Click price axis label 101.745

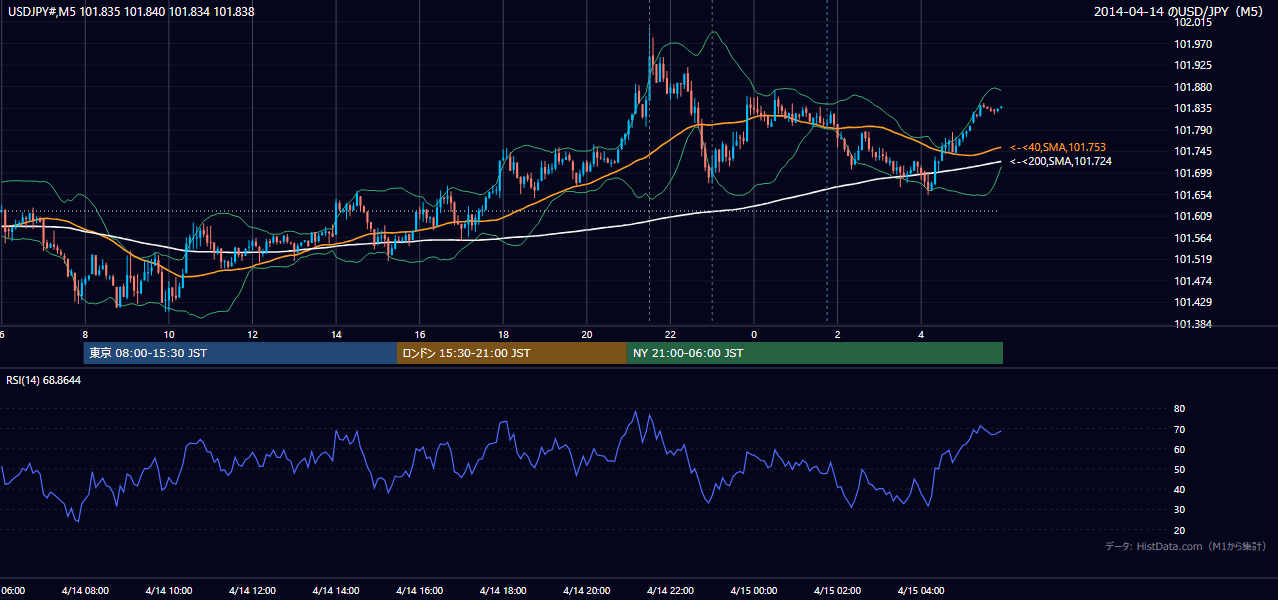coord(1192,151)
